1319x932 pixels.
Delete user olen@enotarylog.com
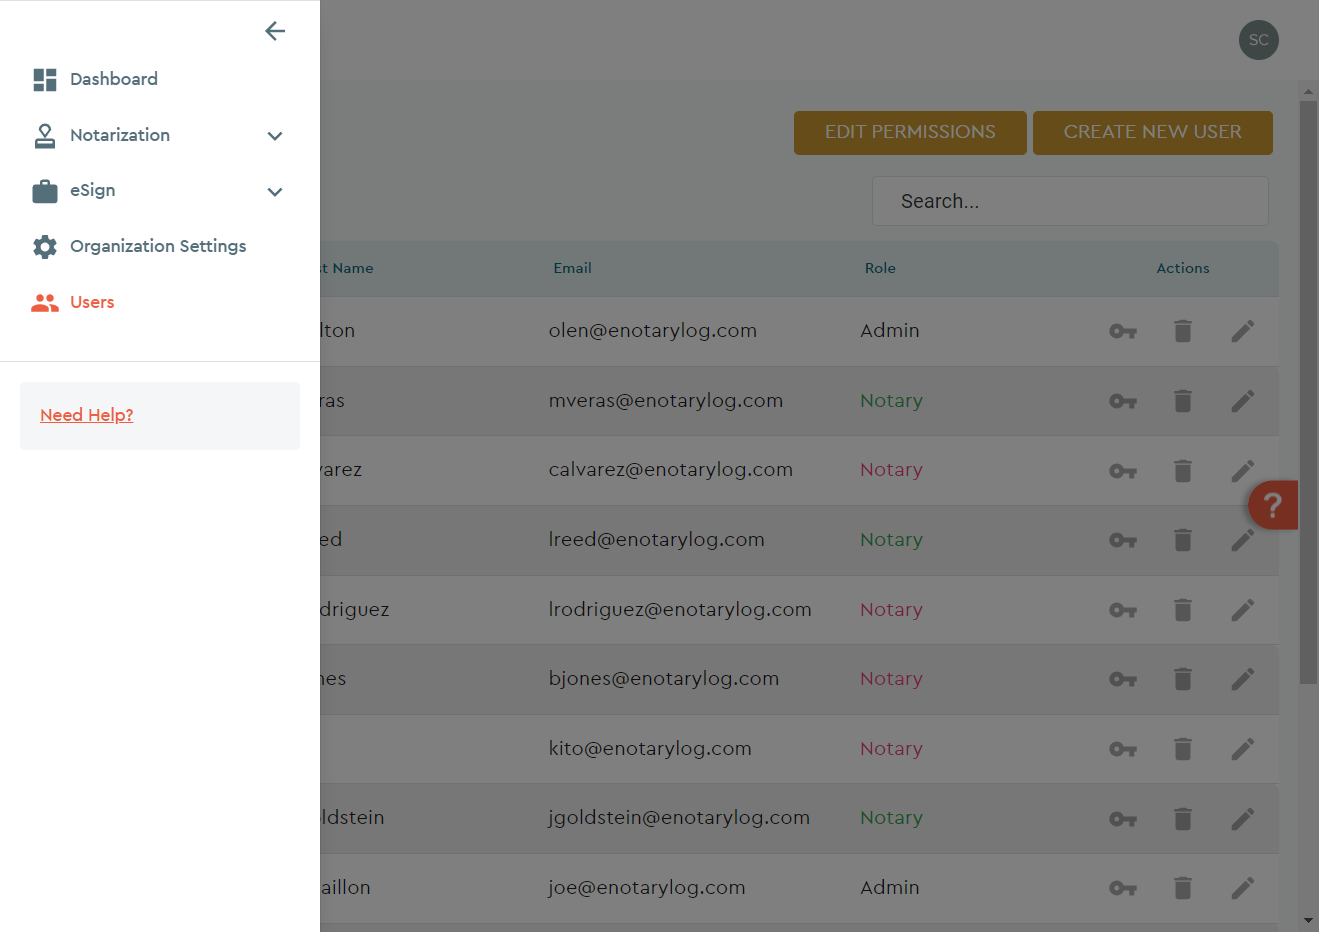point(1183,331)
